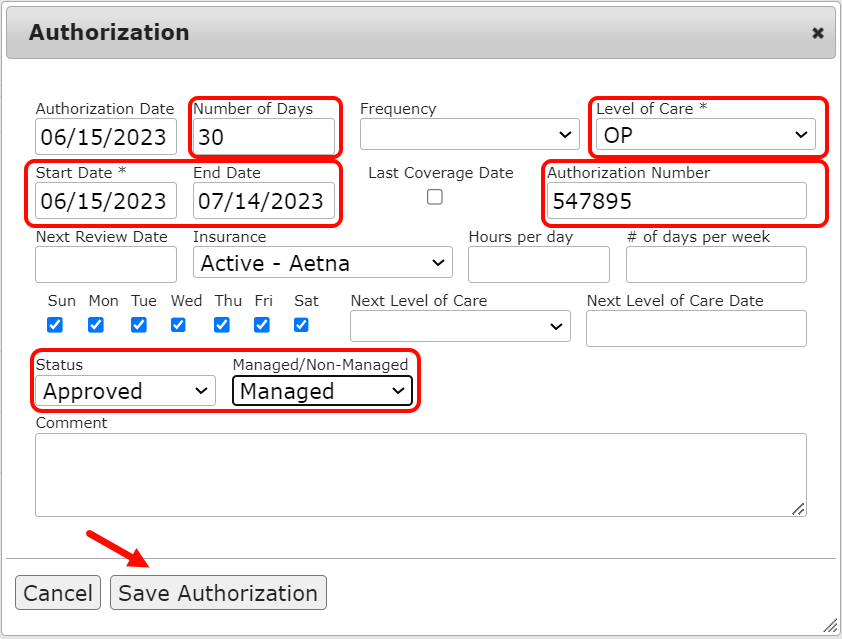The height and width of the screenshot is (639, 842).
Task: Toggle the Last Coverage Date checkbox
Action: click(435, 197)
